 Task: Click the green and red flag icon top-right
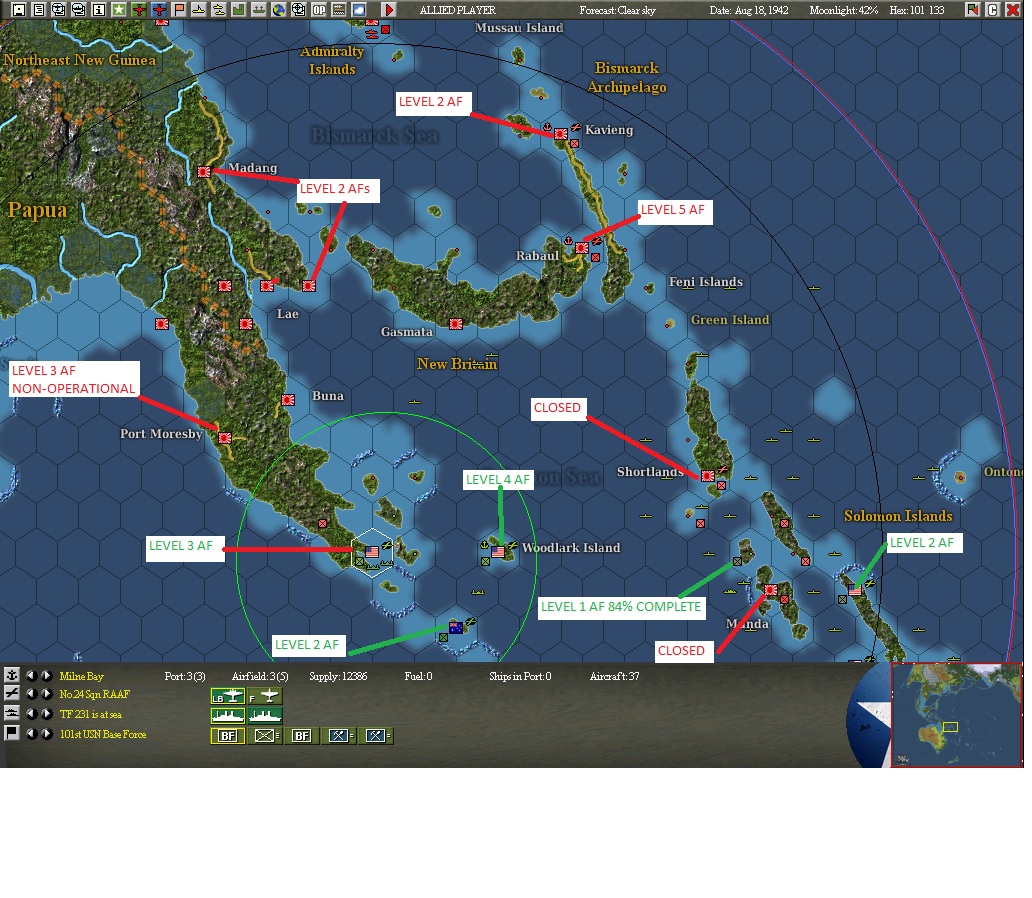pos(973,9)
